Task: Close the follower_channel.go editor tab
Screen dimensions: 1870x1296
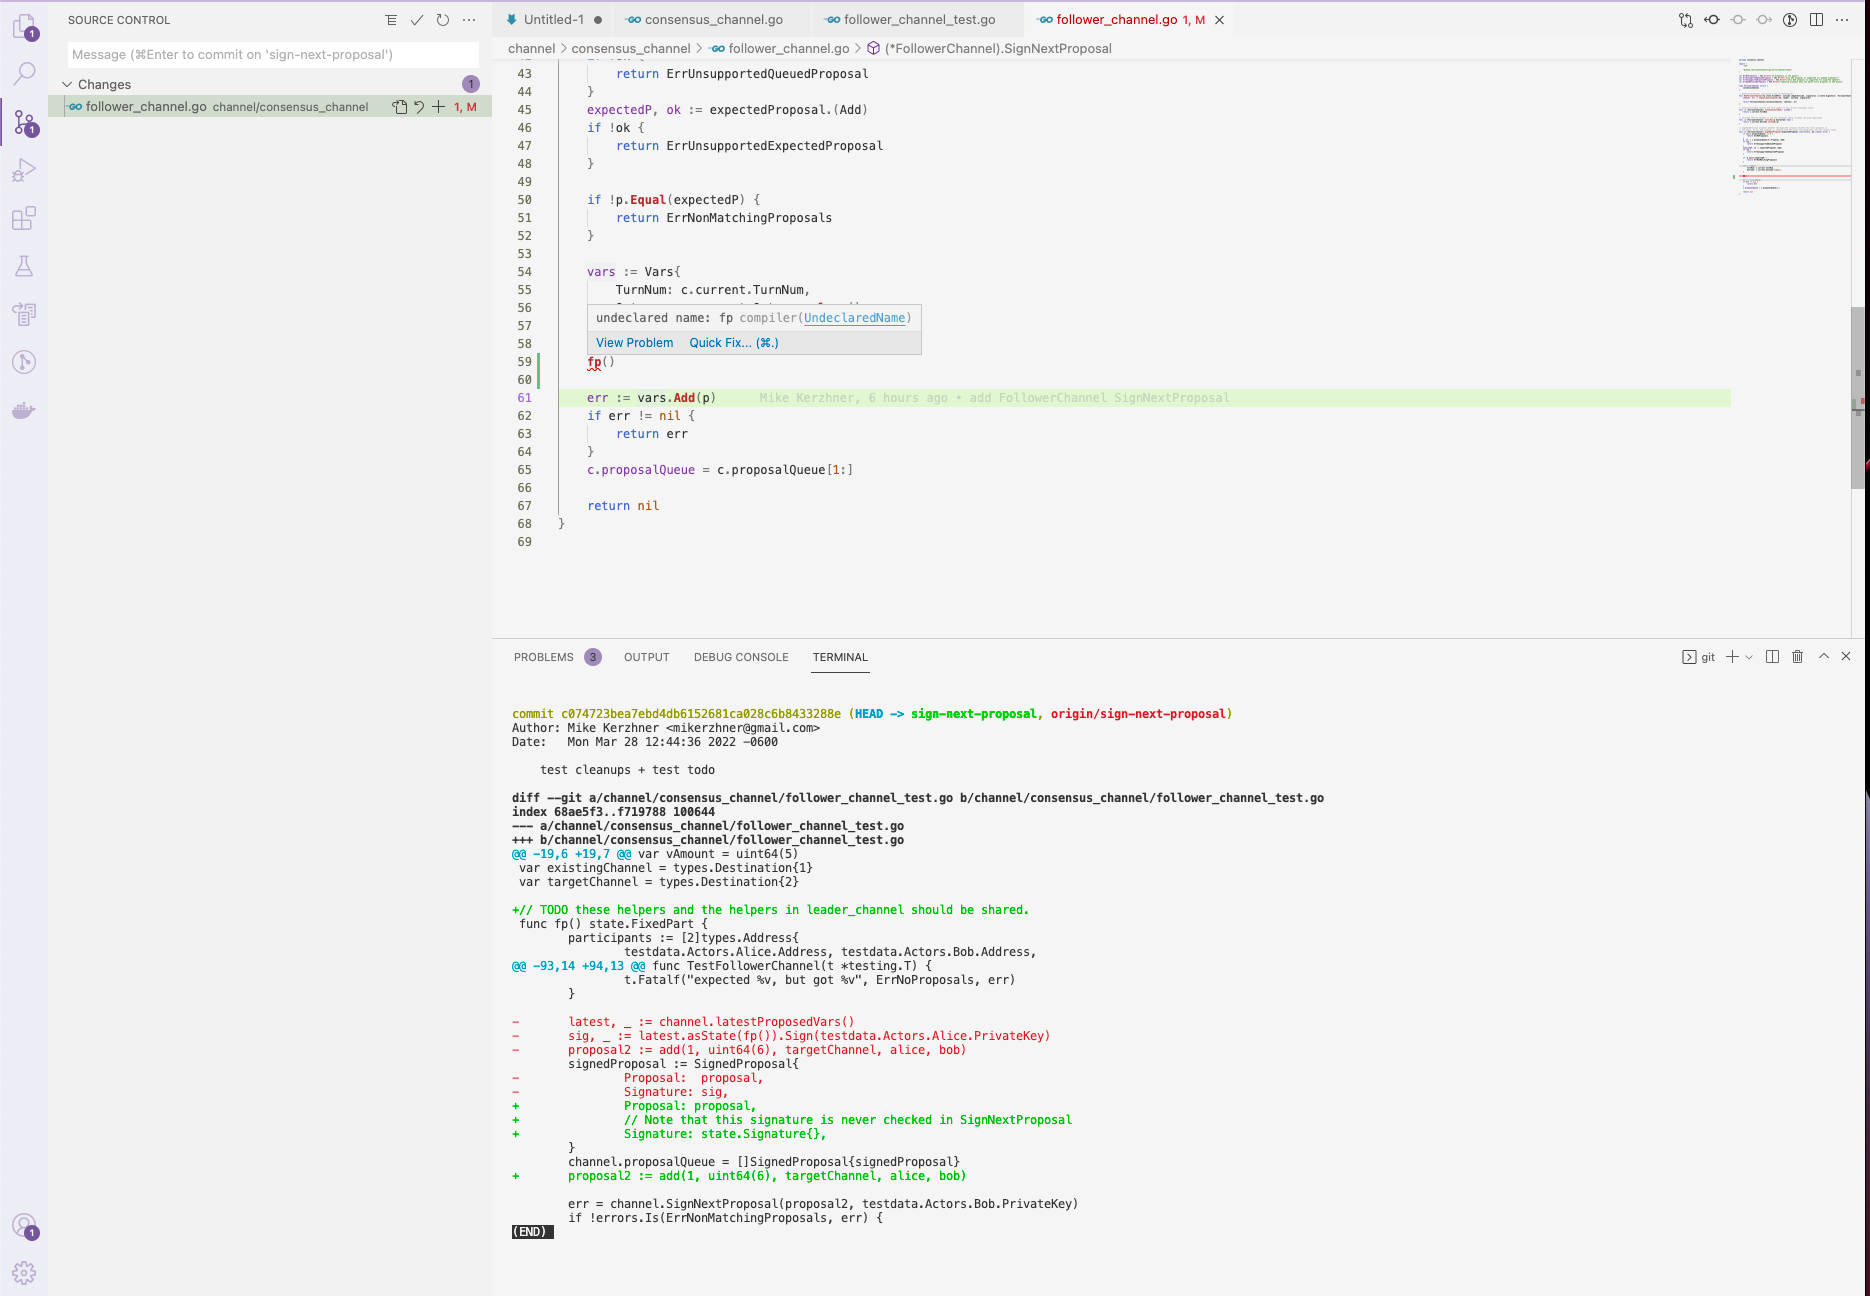Action: 1219,20
